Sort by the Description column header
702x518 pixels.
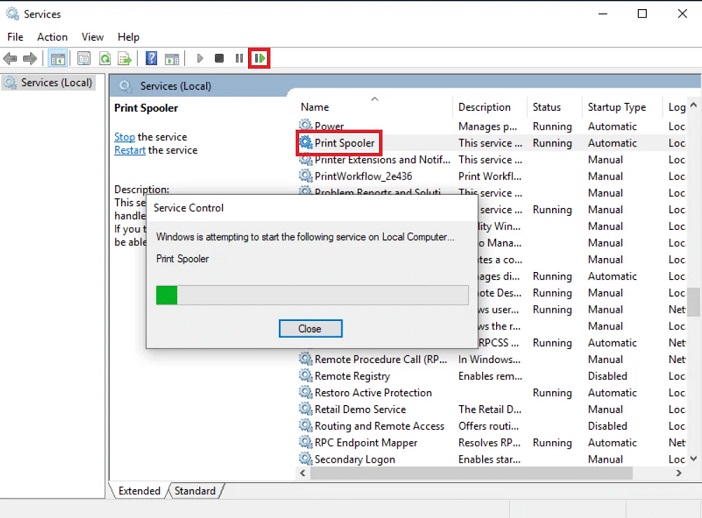(x=489, y=107)
